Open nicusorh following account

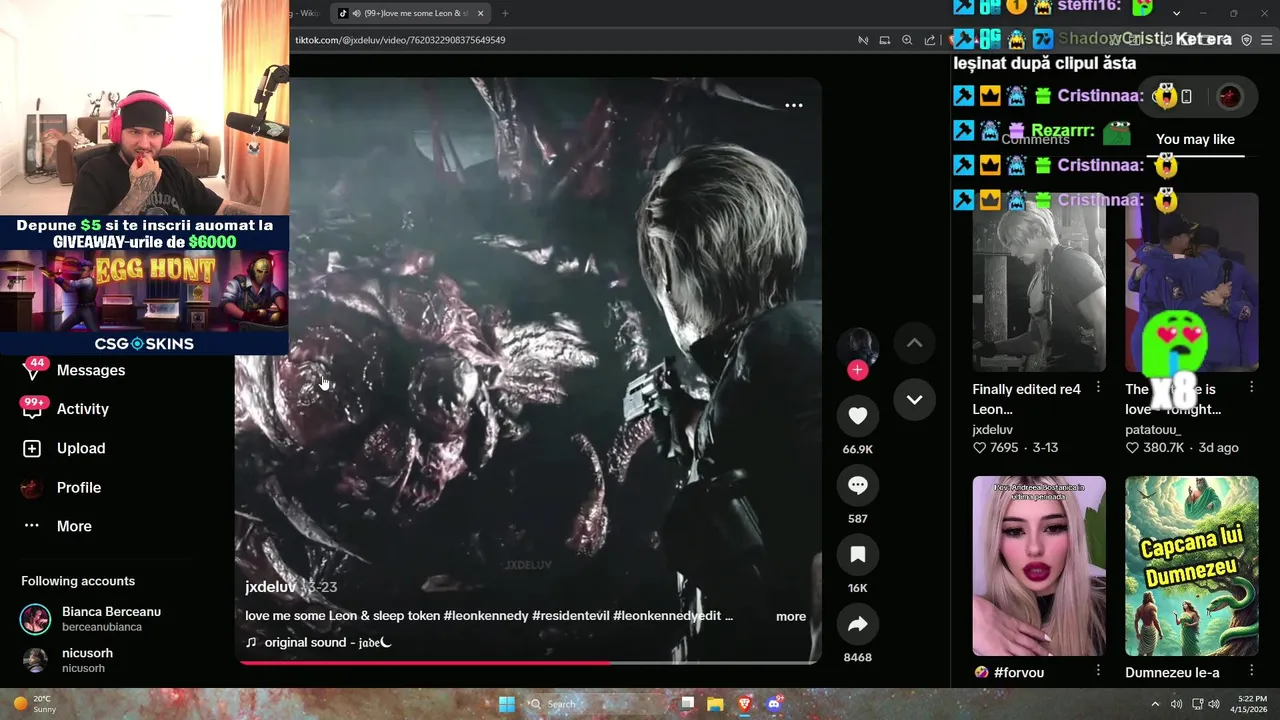[68, 660]
